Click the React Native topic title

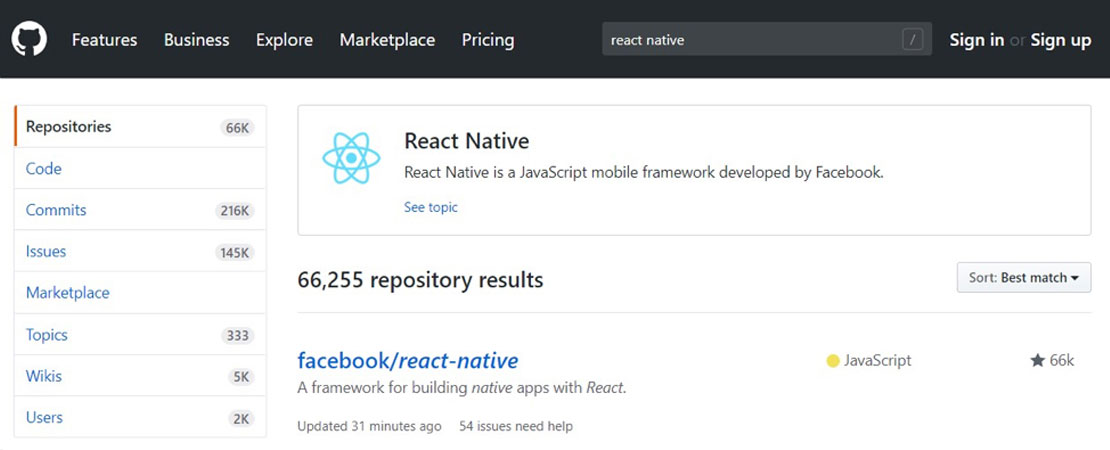pos(467,141)
